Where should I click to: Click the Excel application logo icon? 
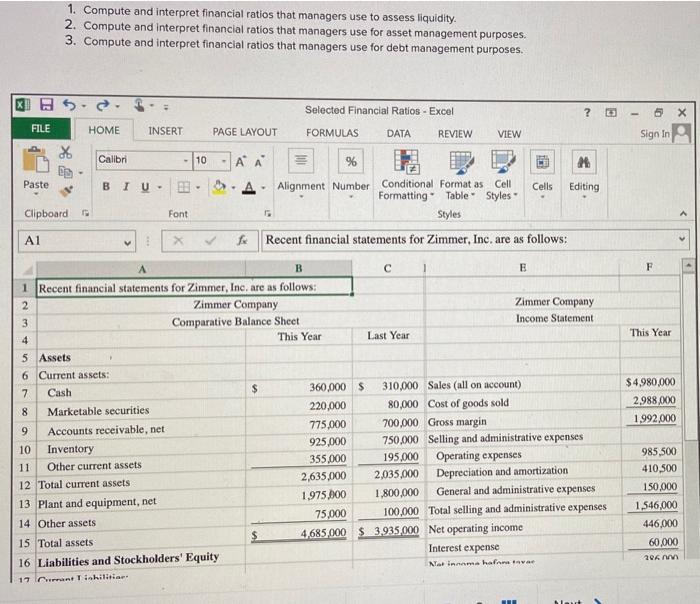[23, 105]
